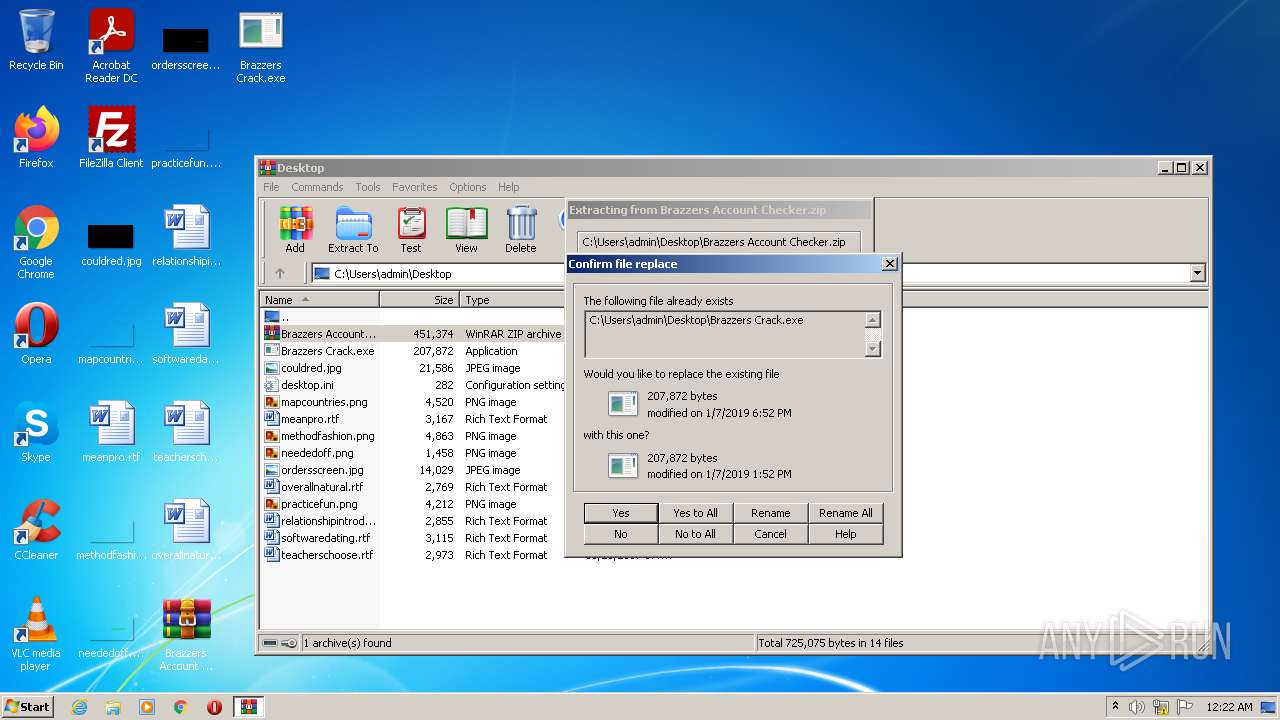Open the Options menu
The image size is (1280, 720).
pyautogui.click(x=467, y=187)
